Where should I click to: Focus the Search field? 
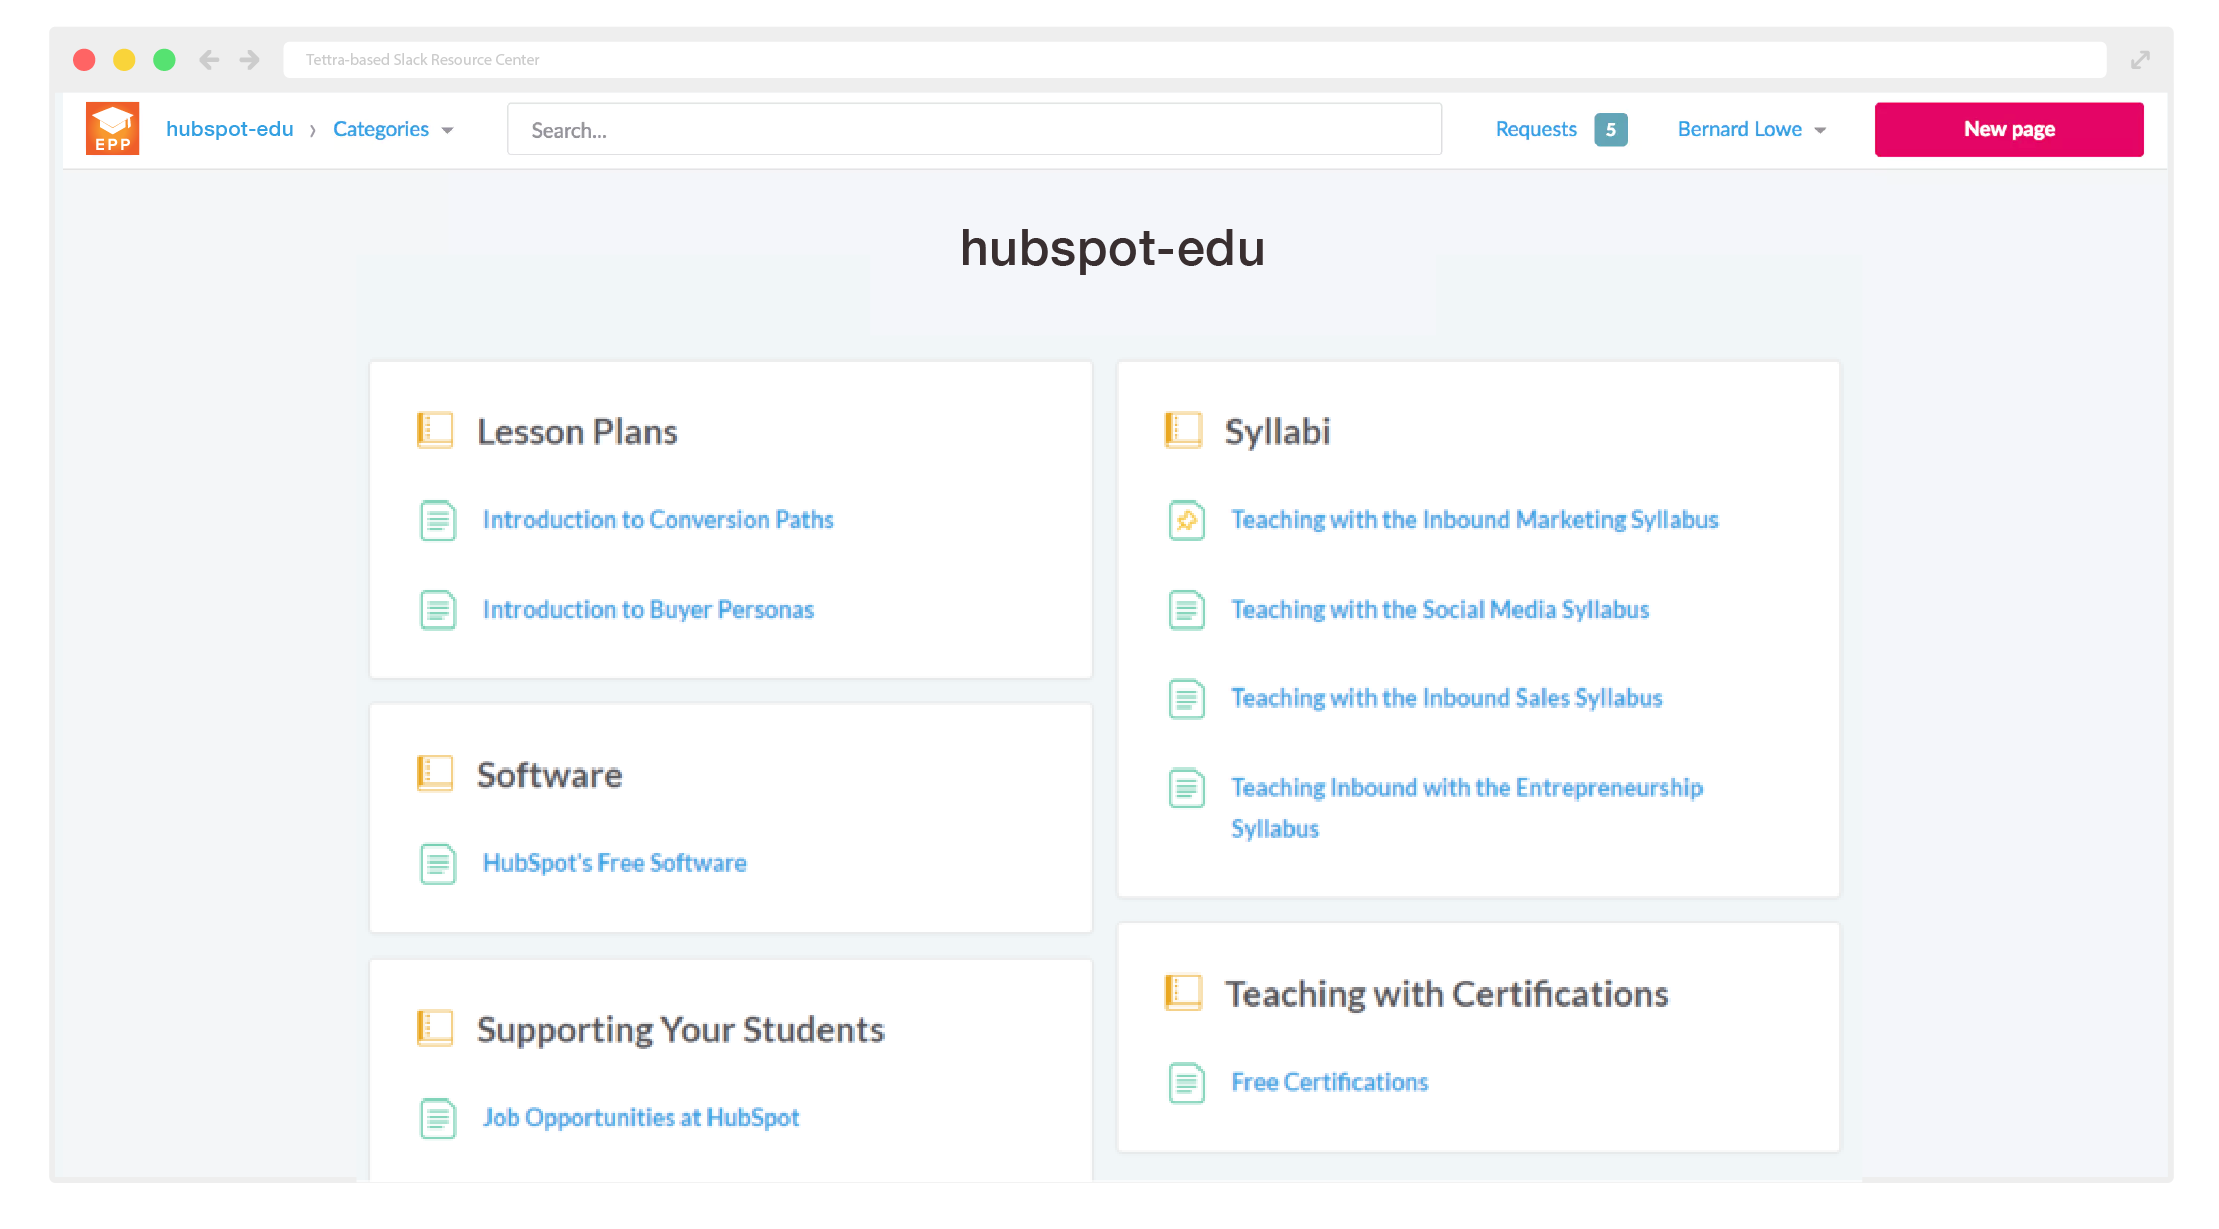974,129
